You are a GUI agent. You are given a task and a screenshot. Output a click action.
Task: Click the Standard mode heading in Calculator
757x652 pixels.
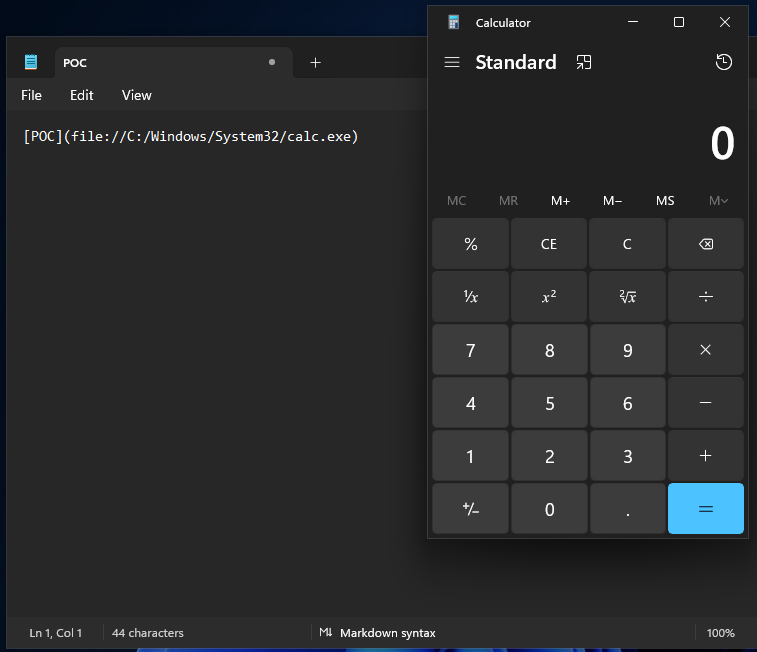coord(516,62)
